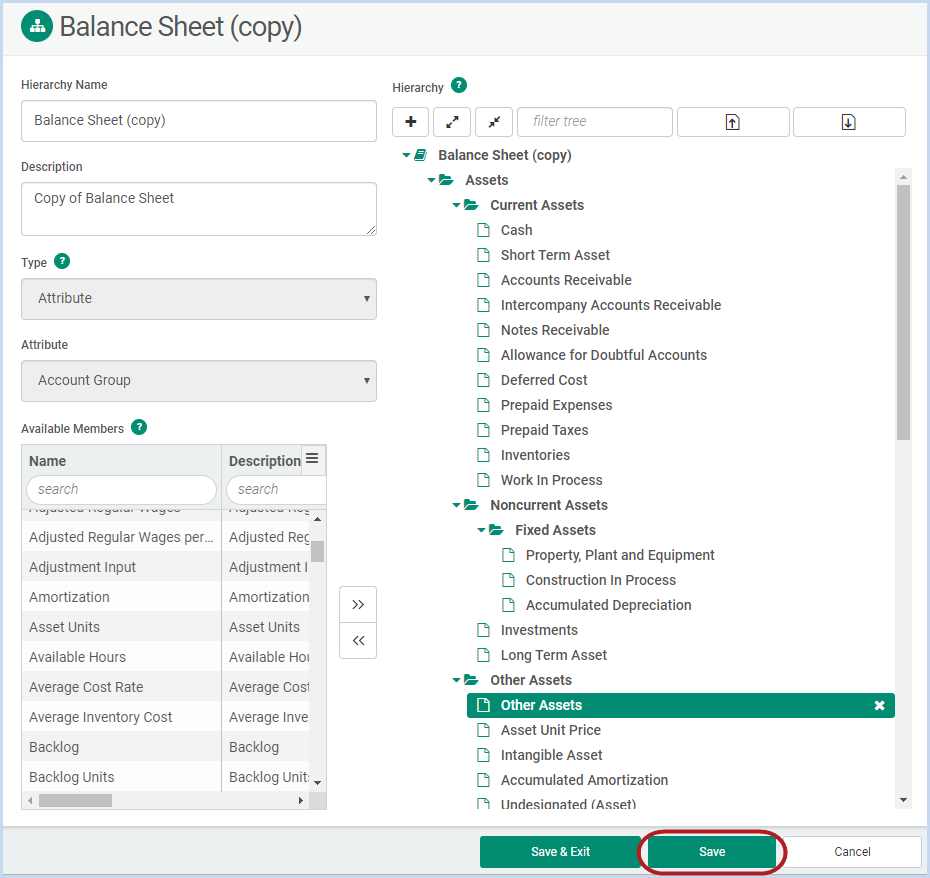Collapse the Other Assets folder node
Image resolution: width=930 pixels, height=878 pixels.
coord(456,680)
